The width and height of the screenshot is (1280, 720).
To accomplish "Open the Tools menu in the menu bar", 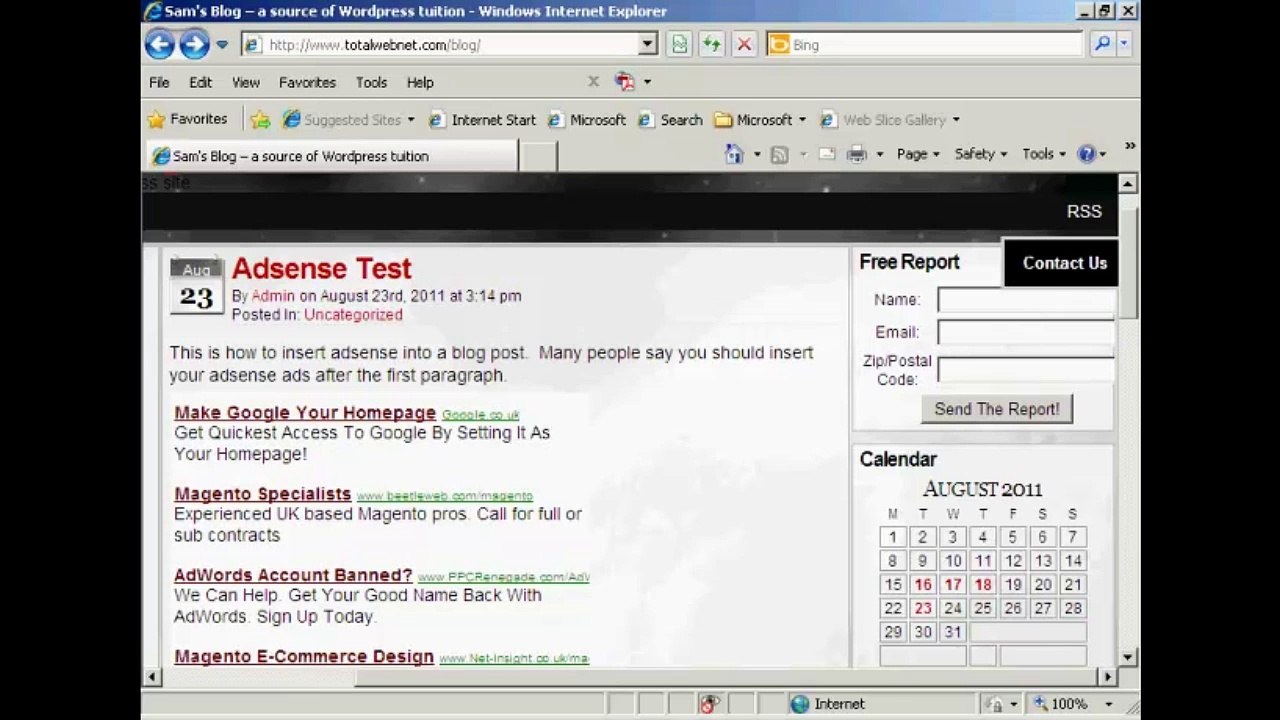I will click(x=371, y=82).
